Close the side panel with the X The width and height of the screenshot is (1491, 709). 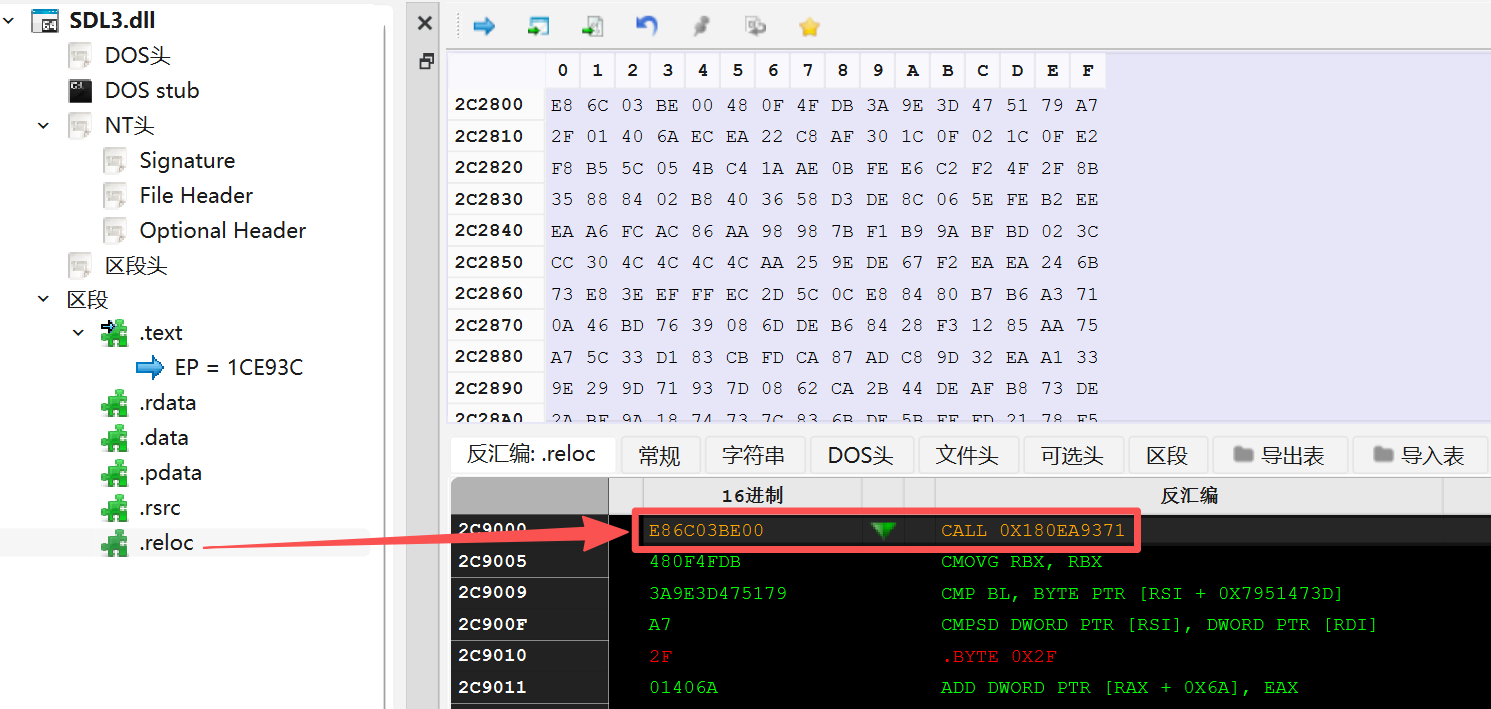[x=425, y=23]
